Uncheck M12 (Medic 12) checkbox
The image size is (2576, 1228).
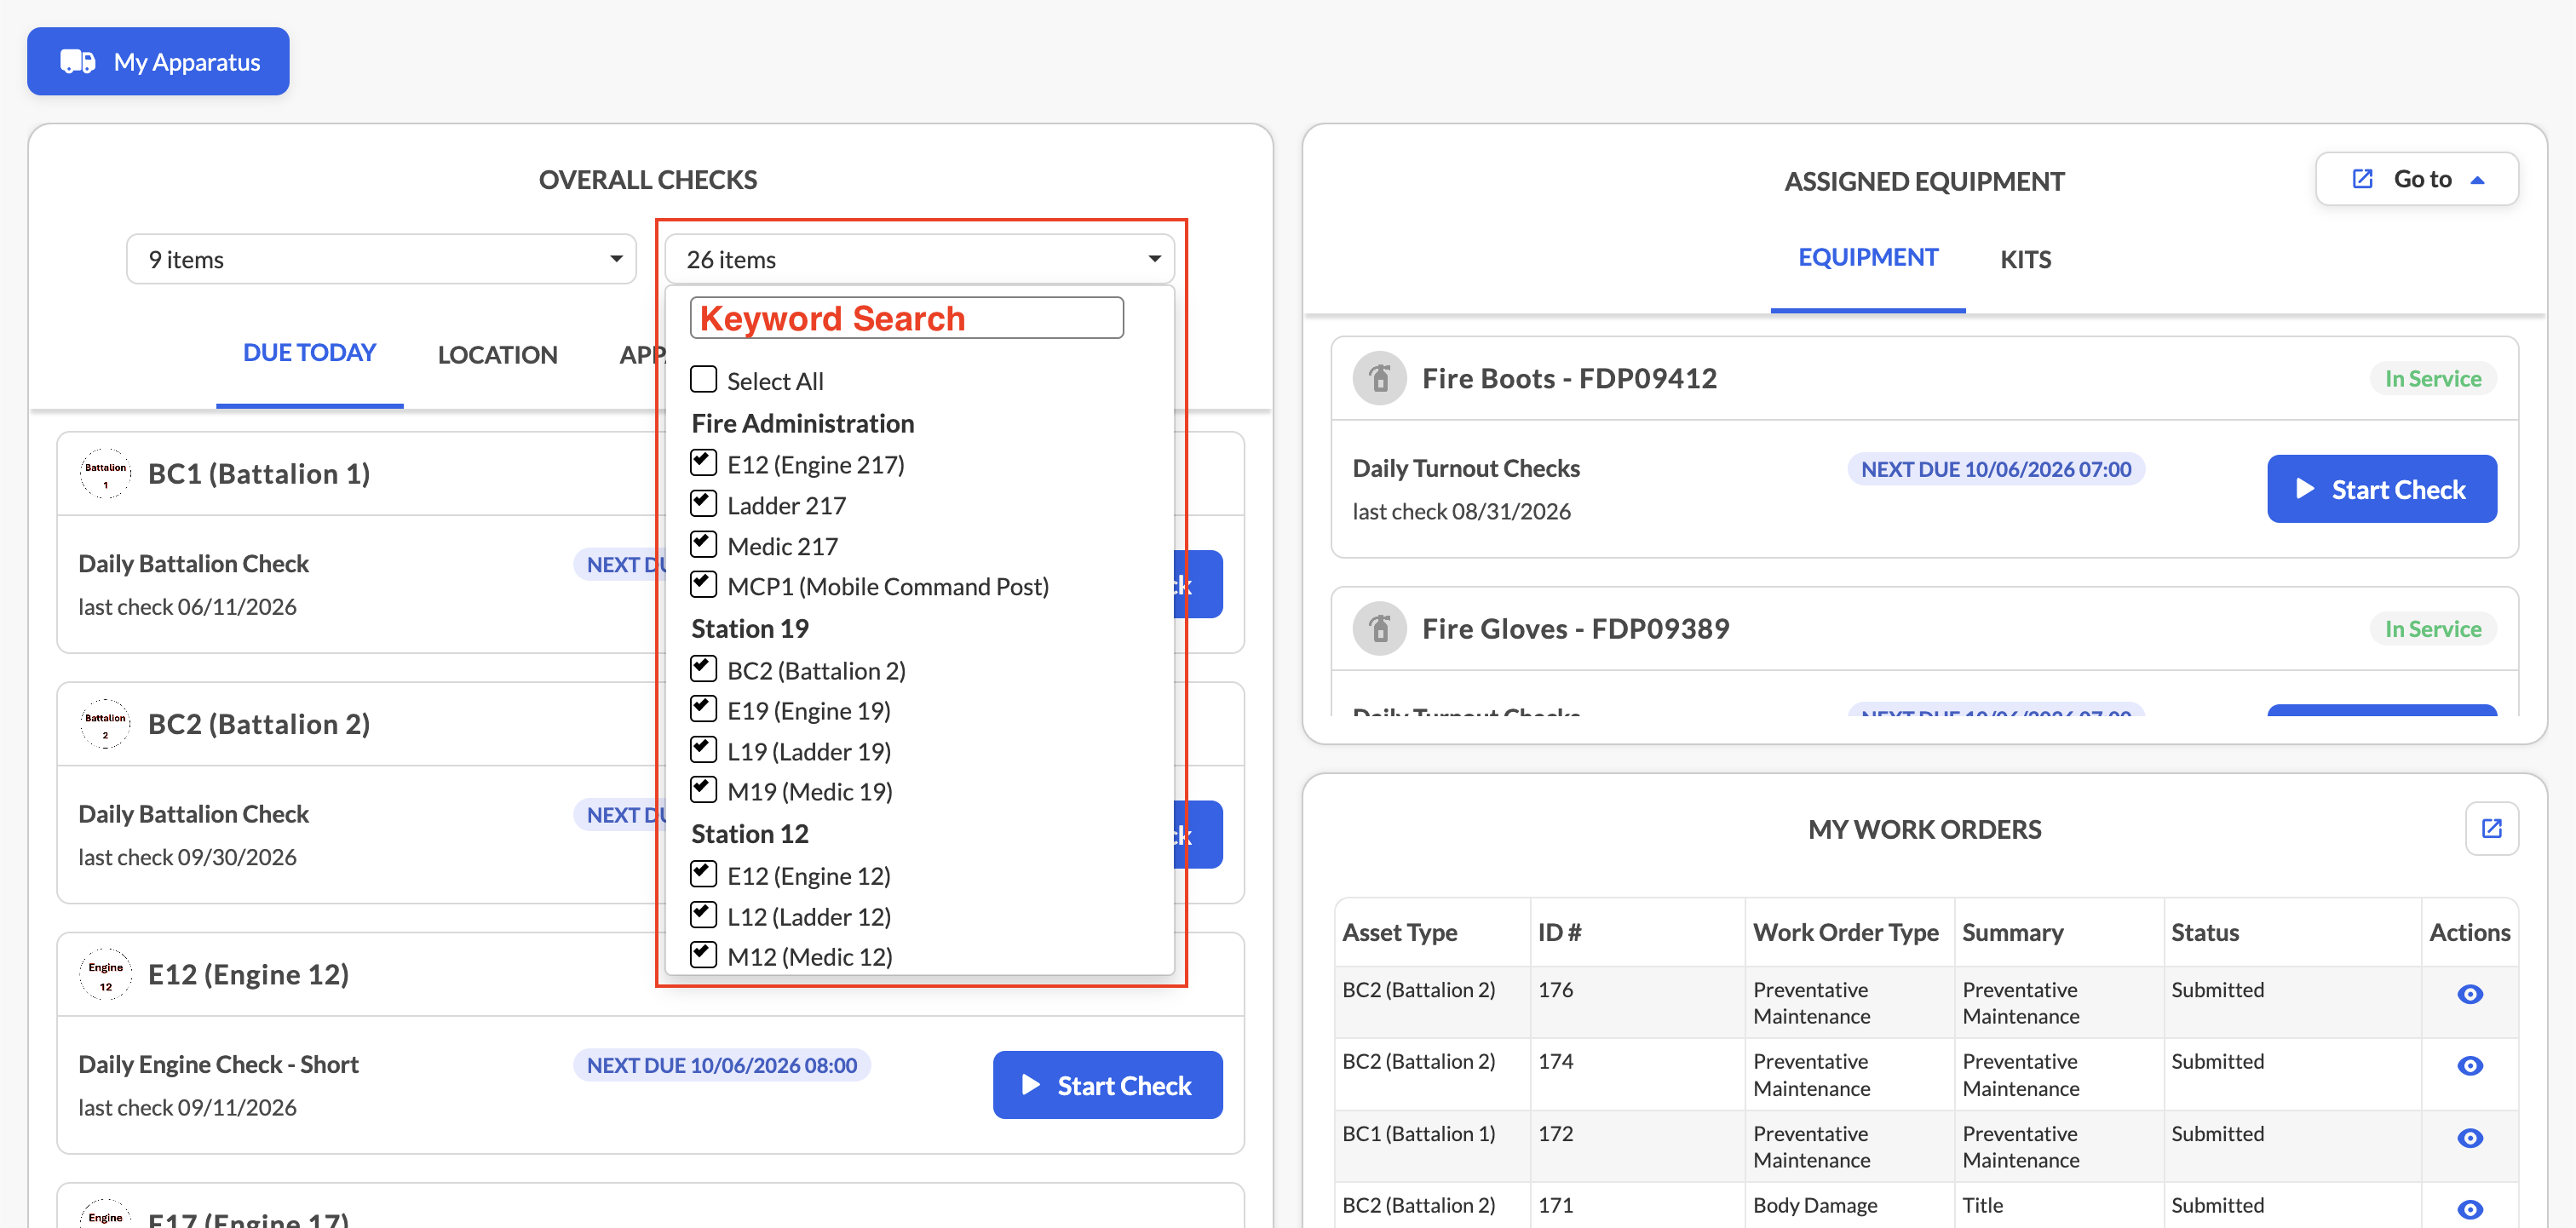click(x=704, y=955)
